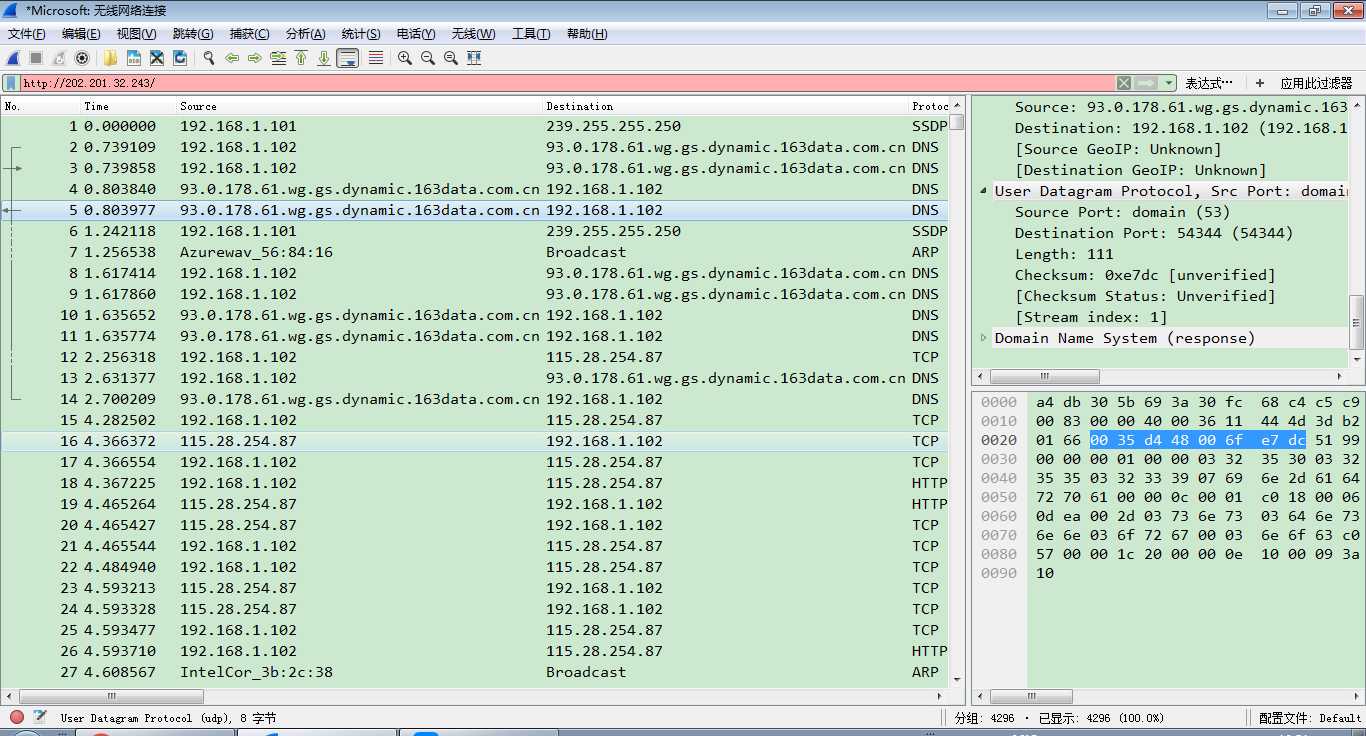Select packet 27 from IntelCor_3b:2c:38

click(475, 672)
